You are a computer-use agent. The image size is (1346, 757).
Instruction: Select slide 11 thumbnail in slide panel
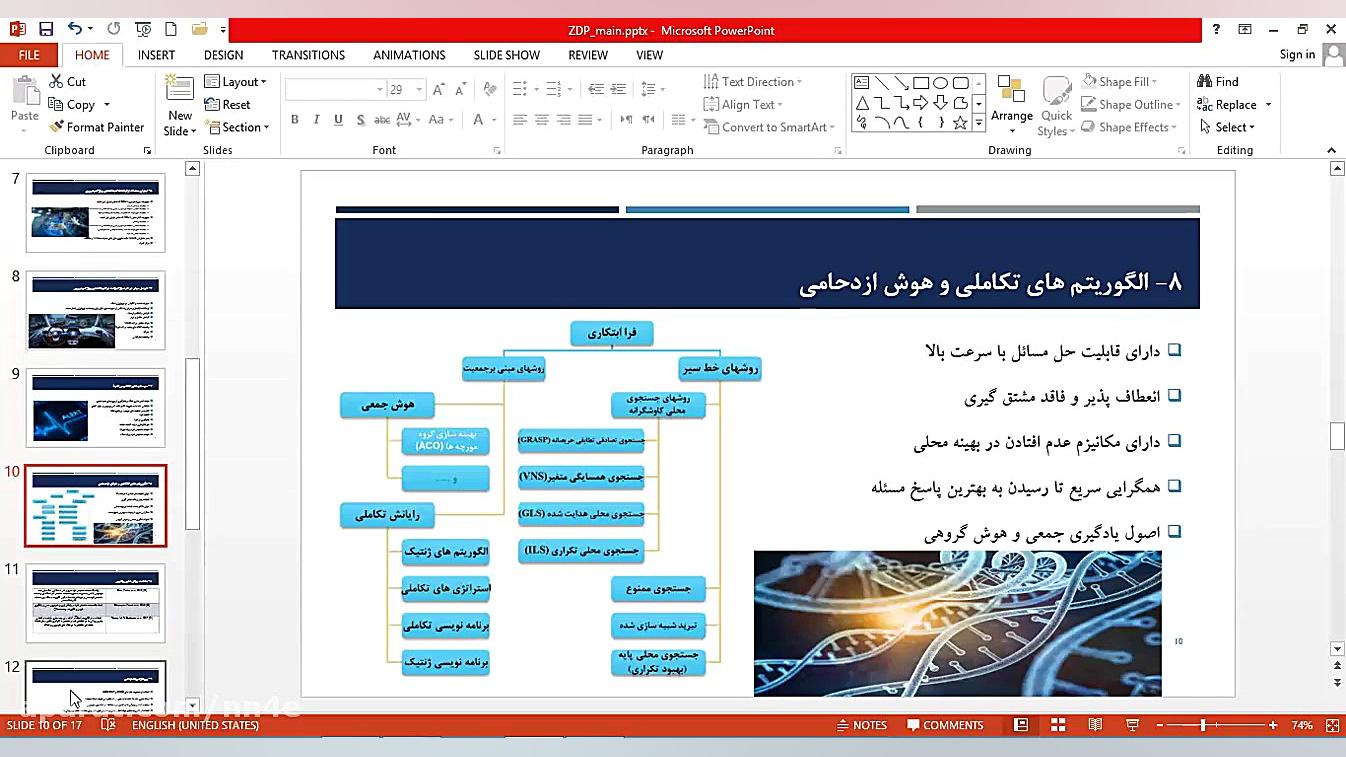[x=95, y=603]
